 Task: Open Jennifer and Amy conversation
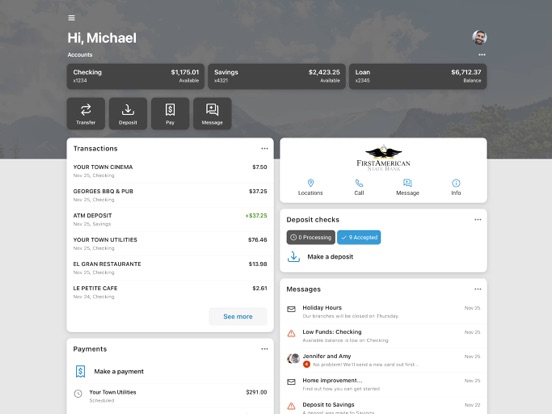click(383, 360)
